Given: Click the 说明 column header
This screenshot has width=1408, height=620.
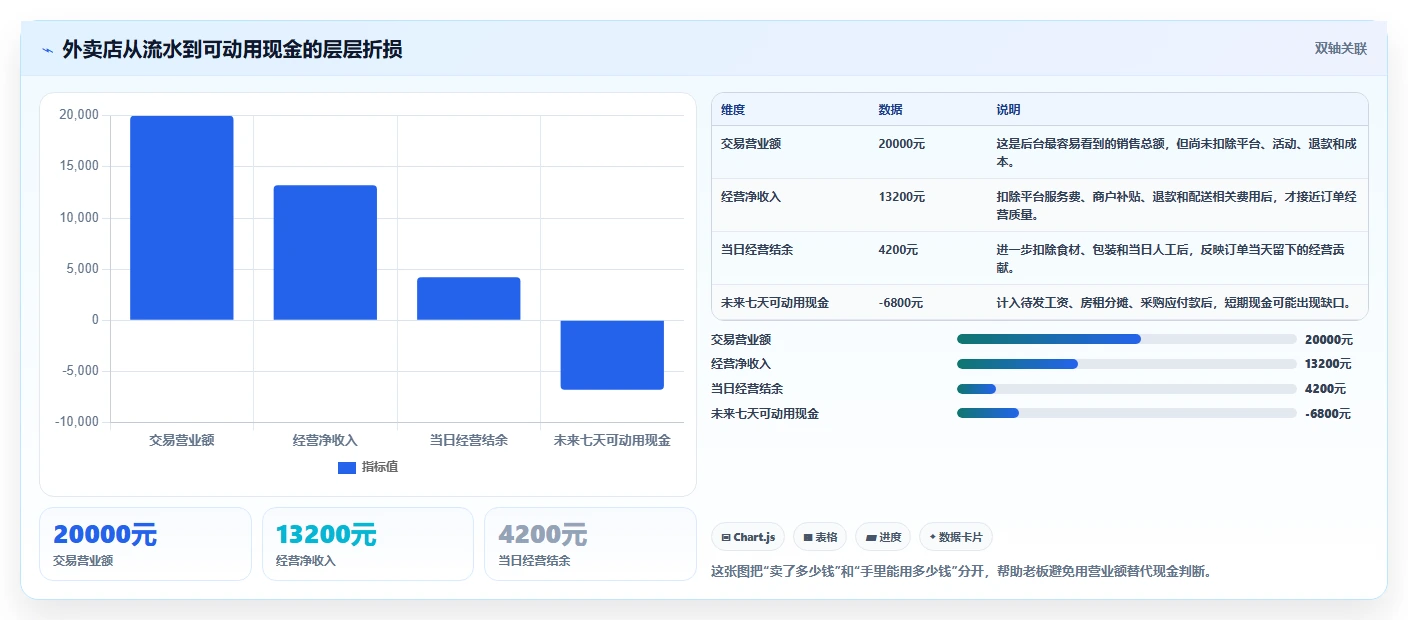Looking at the screenshot, I should (1008, 110).
